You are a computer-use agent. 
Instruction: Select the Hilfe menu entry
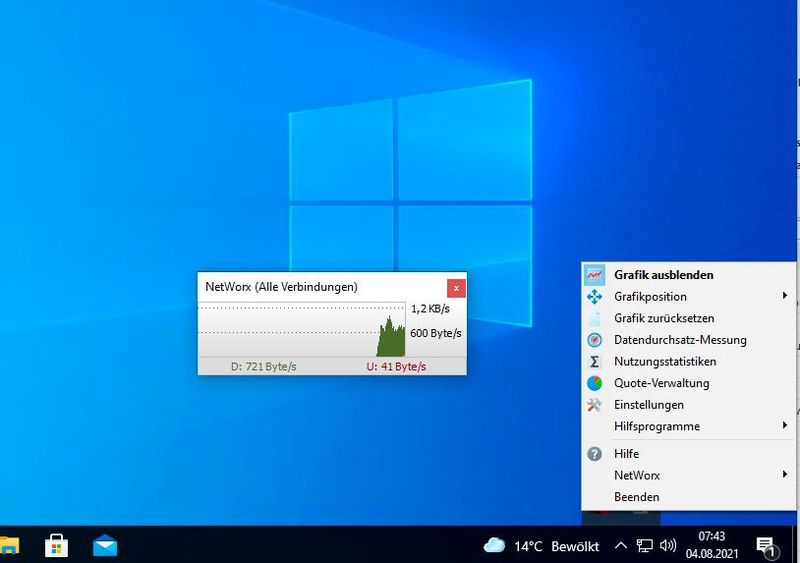click(688, 454)
